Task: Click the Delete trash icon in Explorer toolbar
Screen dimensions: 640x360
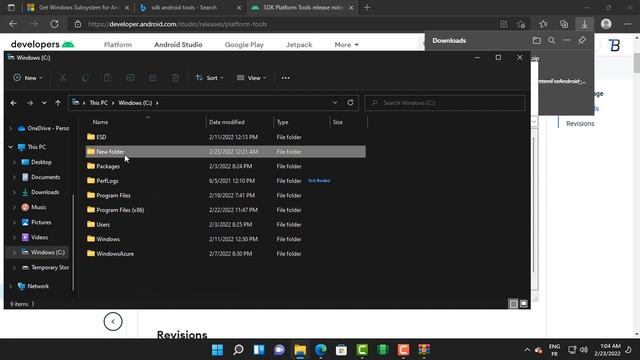Action: (x=175, y=78)
